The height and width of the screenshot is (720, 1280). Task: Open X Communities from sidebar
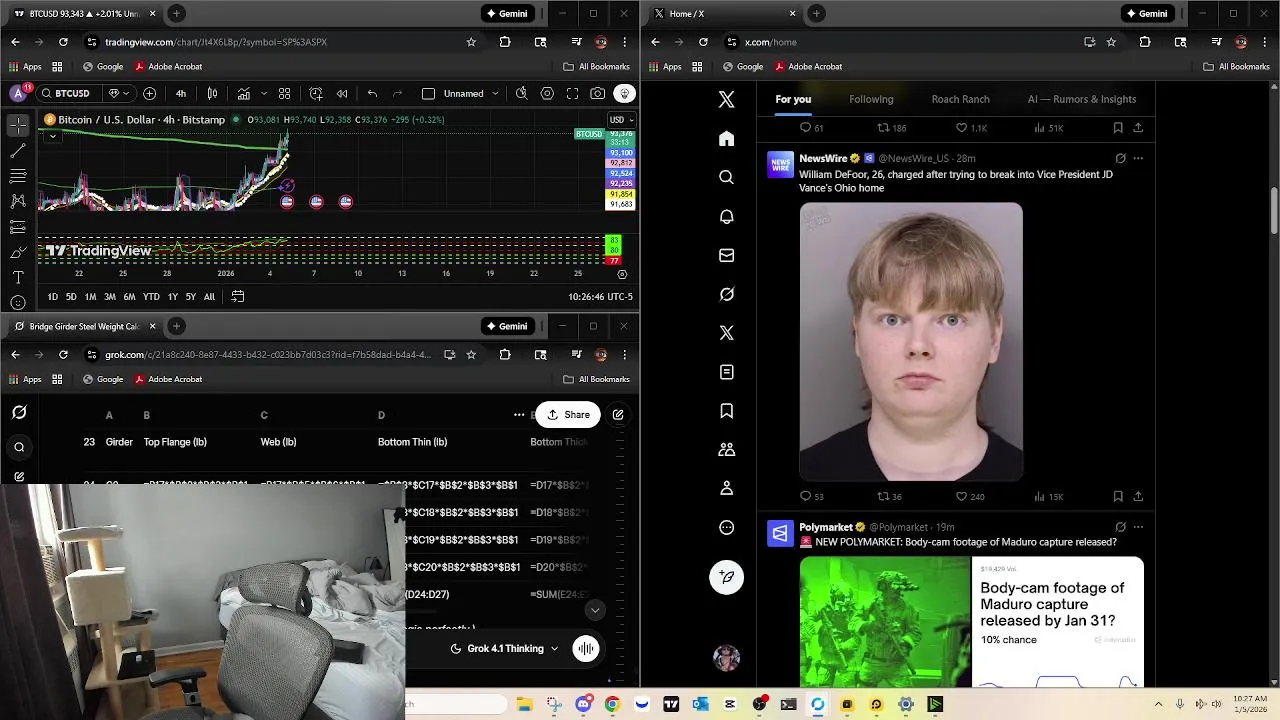click(727, 450)
